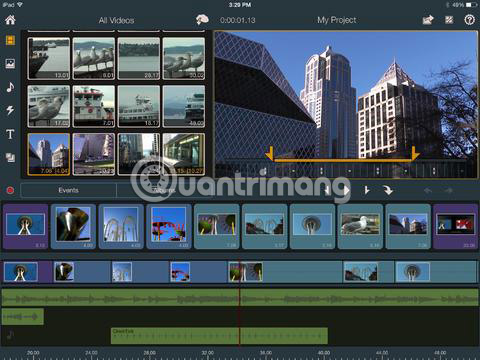This screenshot has width=480, height=360.
Task: Select the left orange trim-in marker
Action: click(270, 153)
